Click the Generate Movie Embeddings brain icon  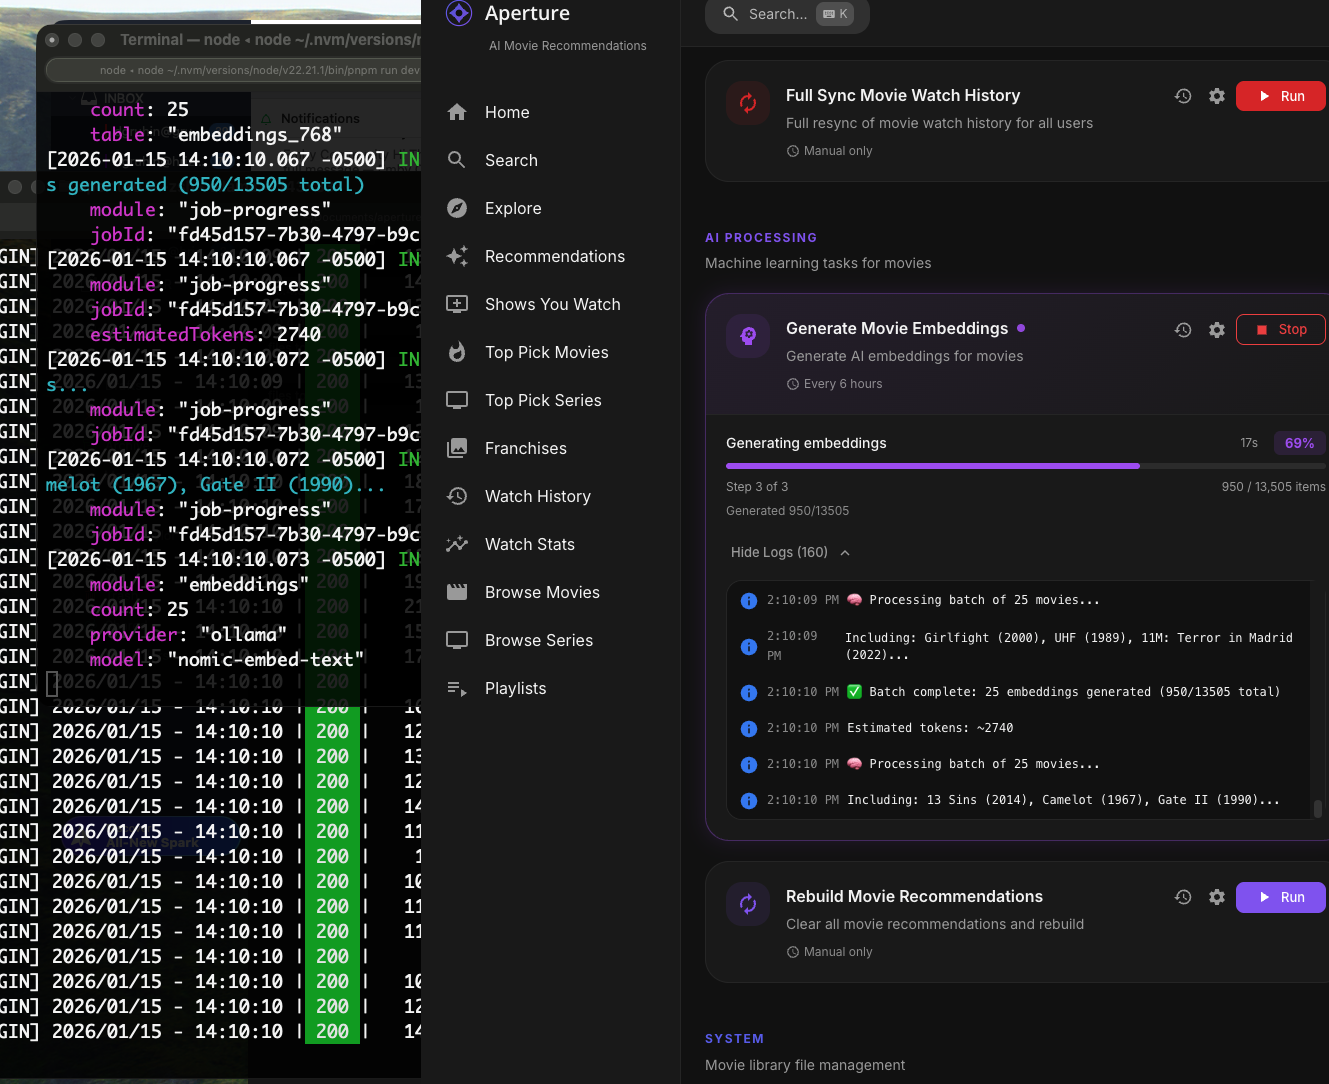tap(748, 336)
